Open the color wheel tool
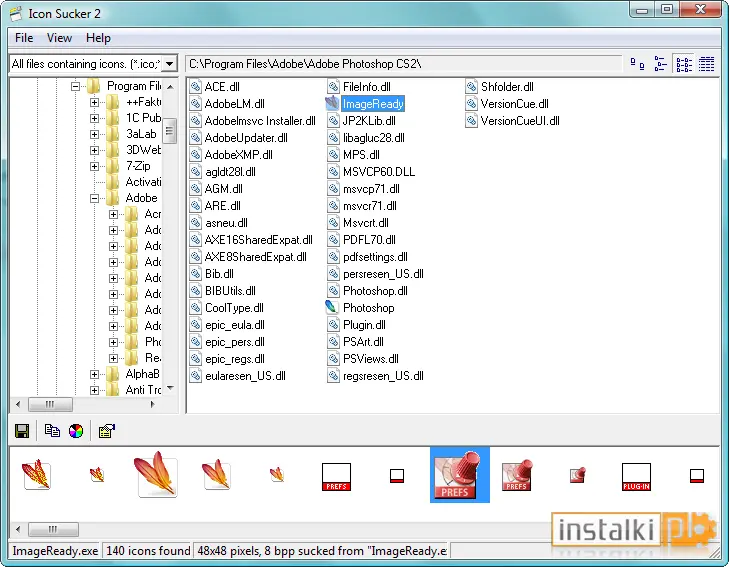 tap(76, 431)
